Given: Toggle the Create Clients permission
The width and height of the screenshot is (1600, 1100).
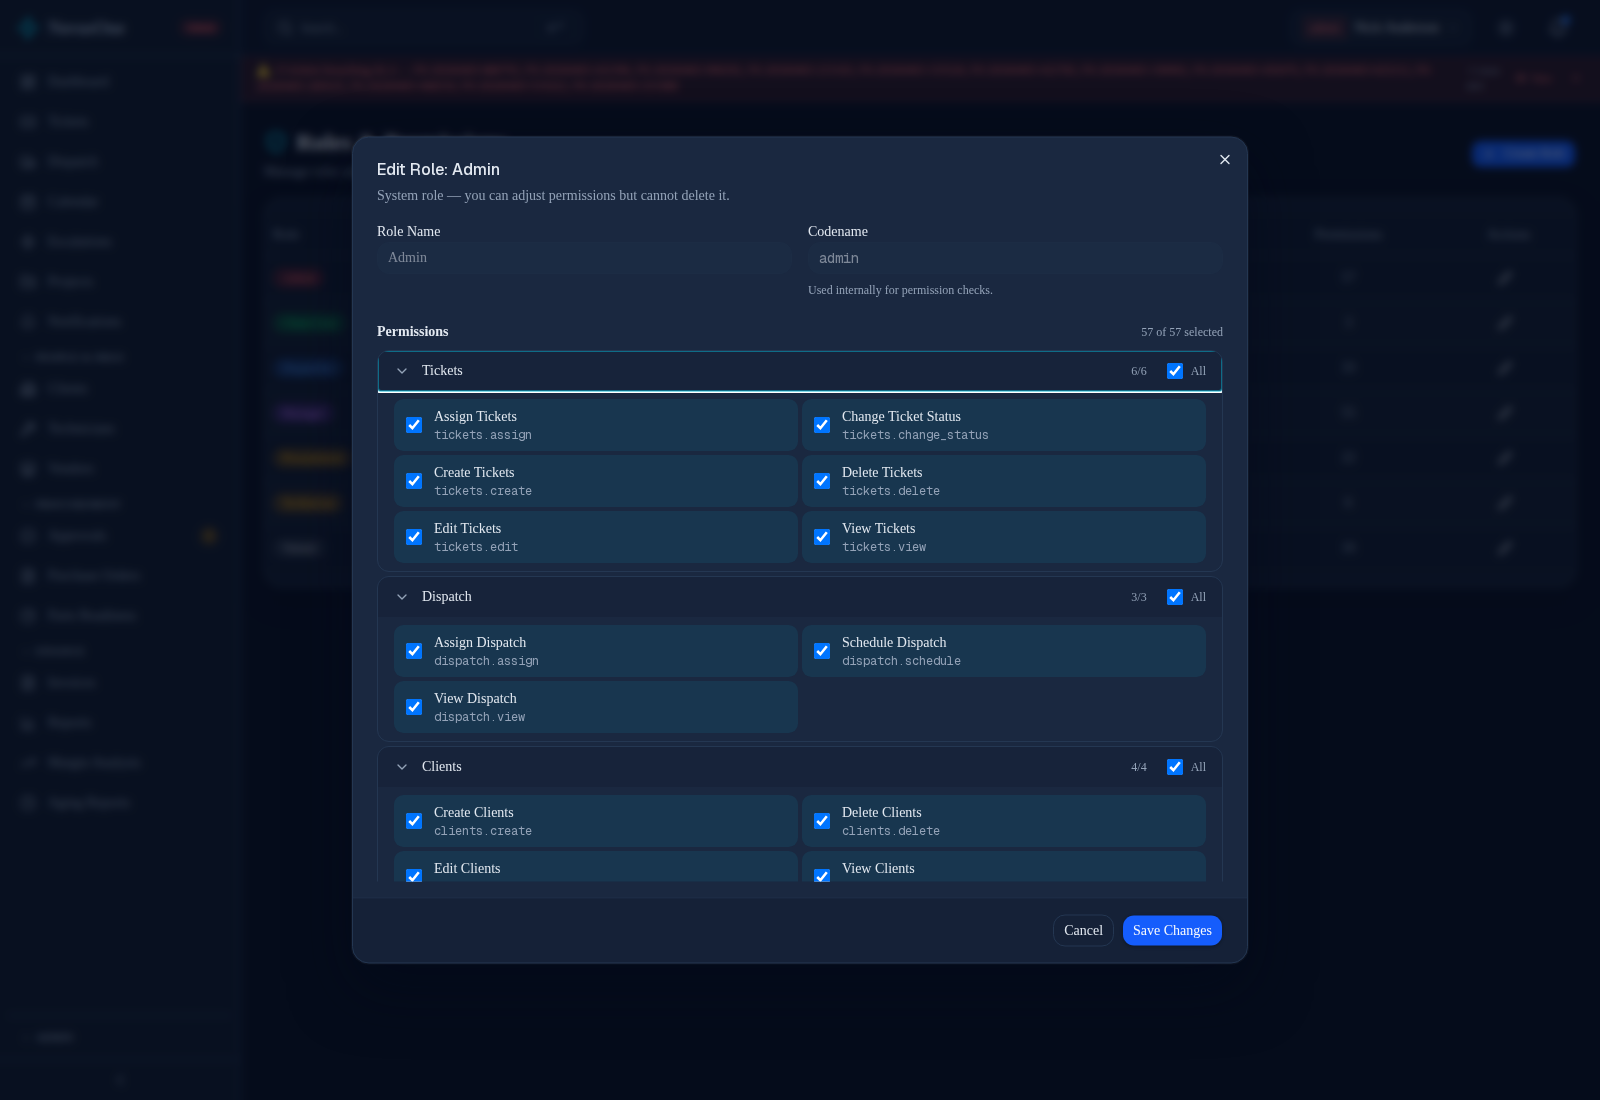Looking at the screenshot, I should click(414, 821).
